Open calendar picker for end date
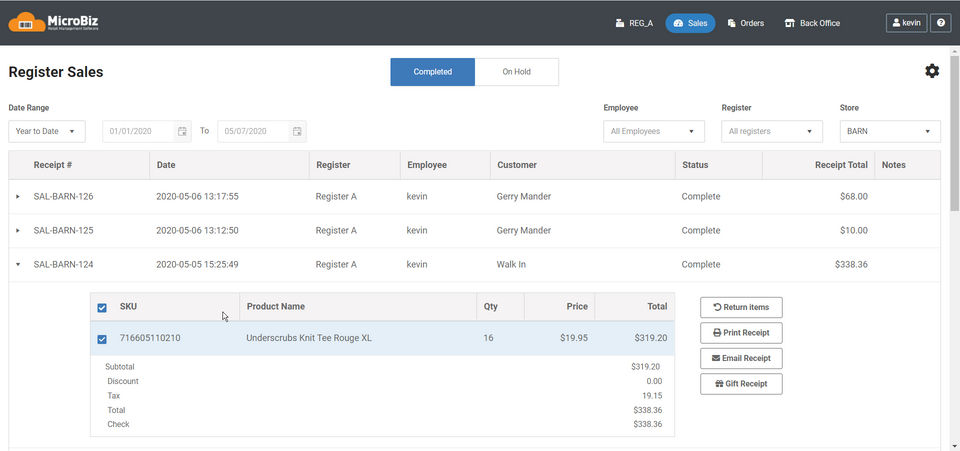Image resolution: width=960 pixels, height=451 pixels. (297, 132)
